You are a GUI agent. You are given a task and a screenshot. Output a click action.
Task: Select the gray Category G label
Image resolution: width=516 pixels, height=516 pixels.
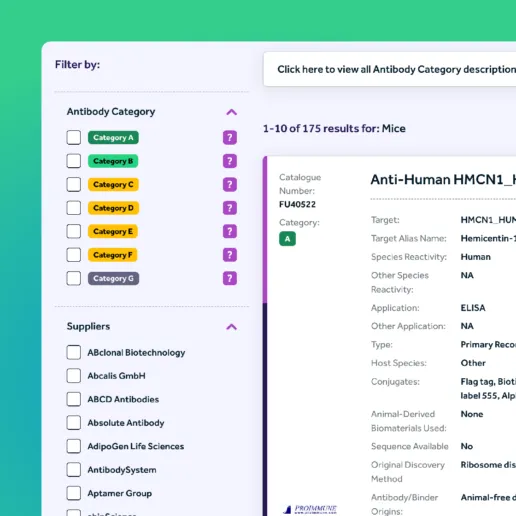(113, 278)
